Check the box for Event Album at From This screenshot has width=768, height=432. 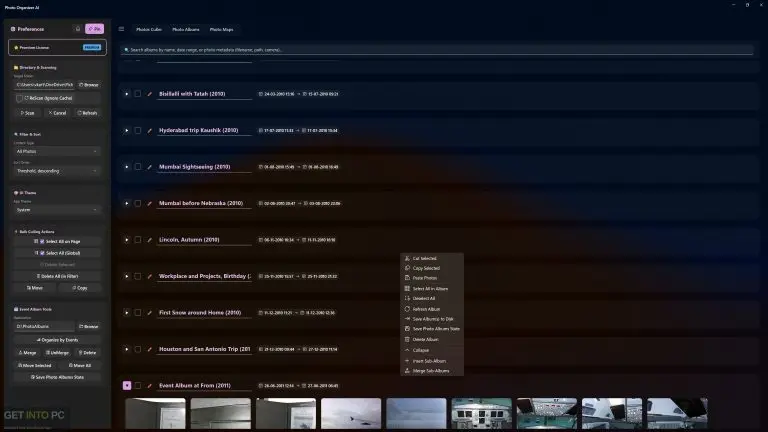click(138, 385)
